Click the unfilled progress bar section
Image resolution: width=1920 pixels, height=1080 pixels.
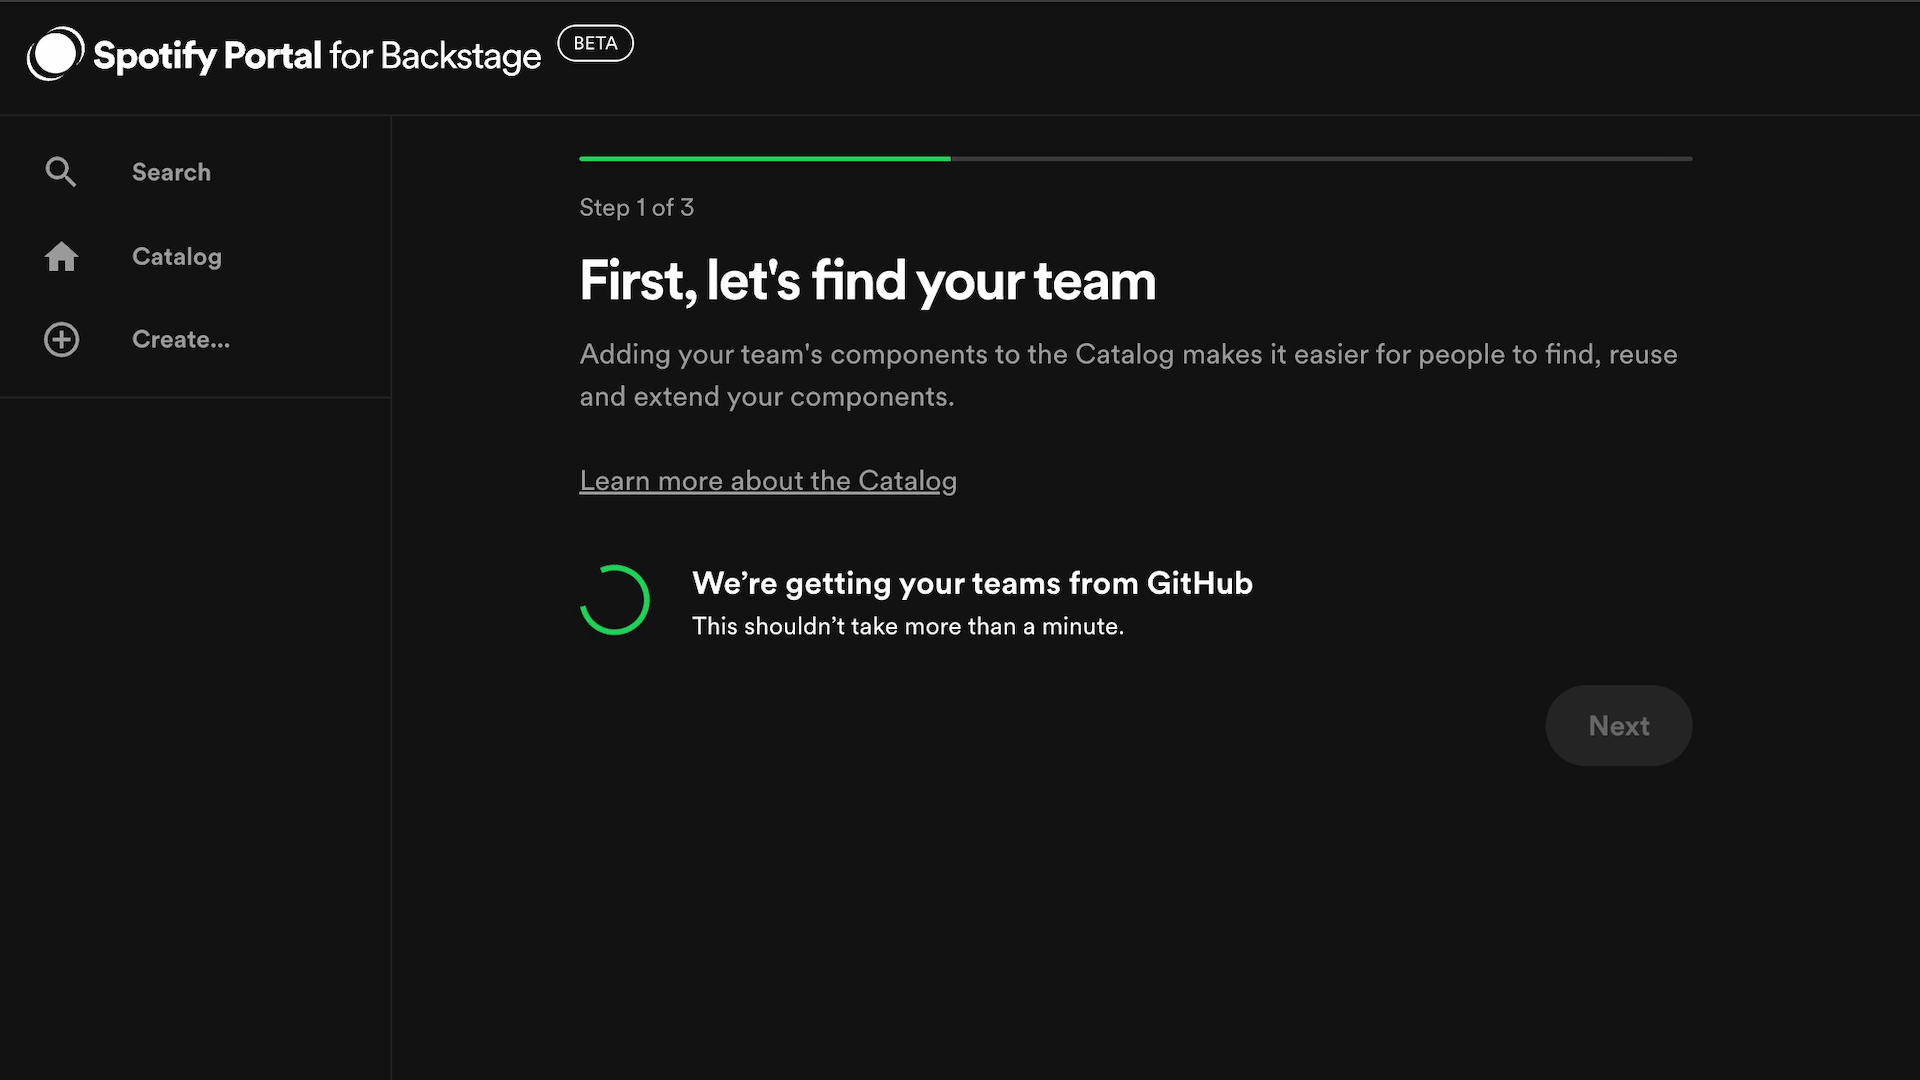pos(1320,157)
